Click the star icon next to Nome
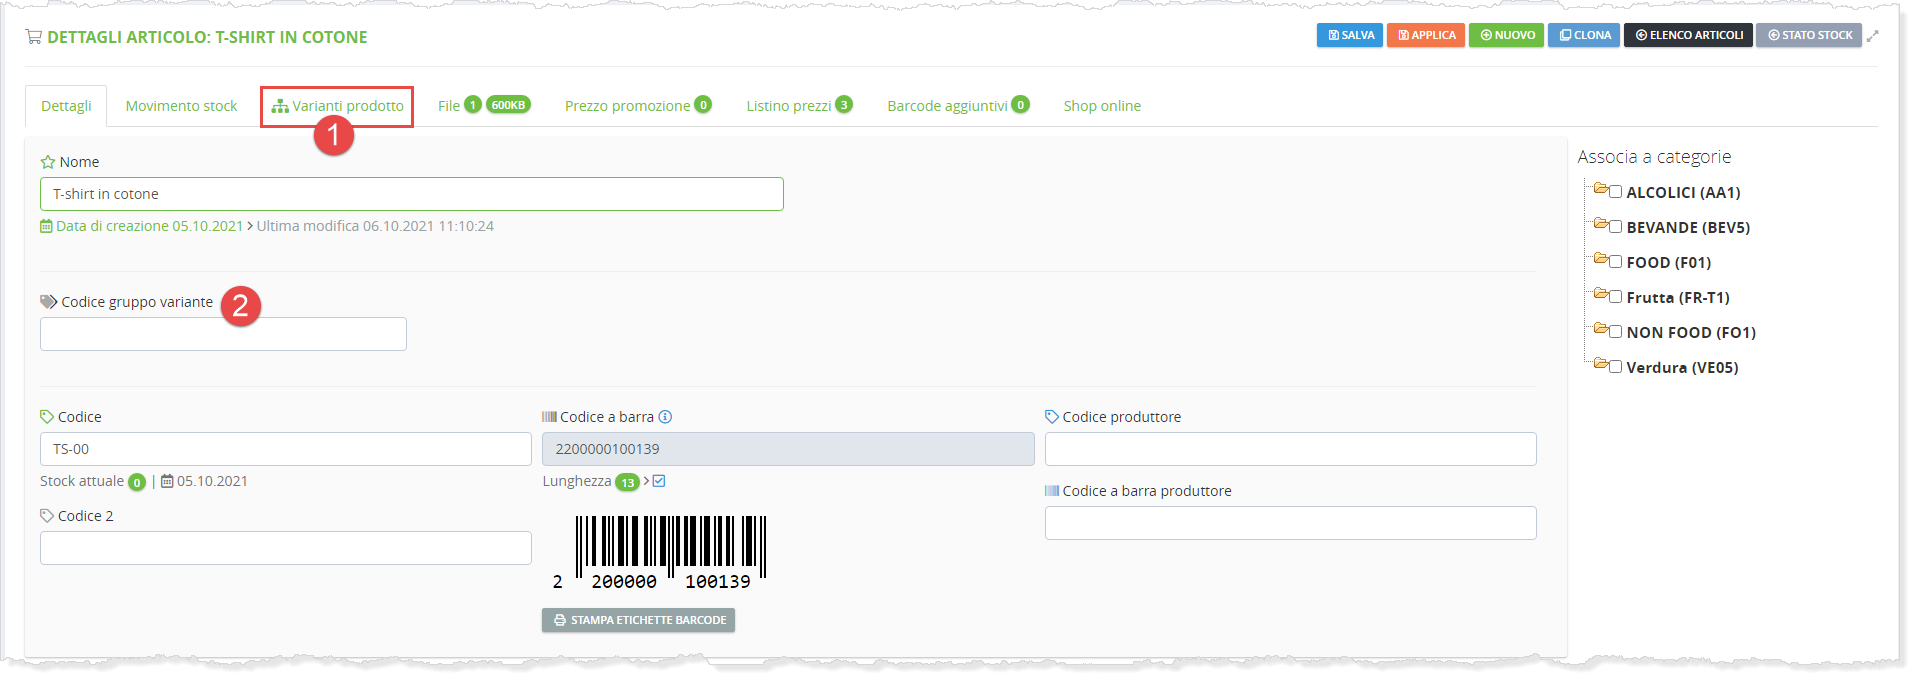The width and height of the screenshot is (1916, 680). 47,162
